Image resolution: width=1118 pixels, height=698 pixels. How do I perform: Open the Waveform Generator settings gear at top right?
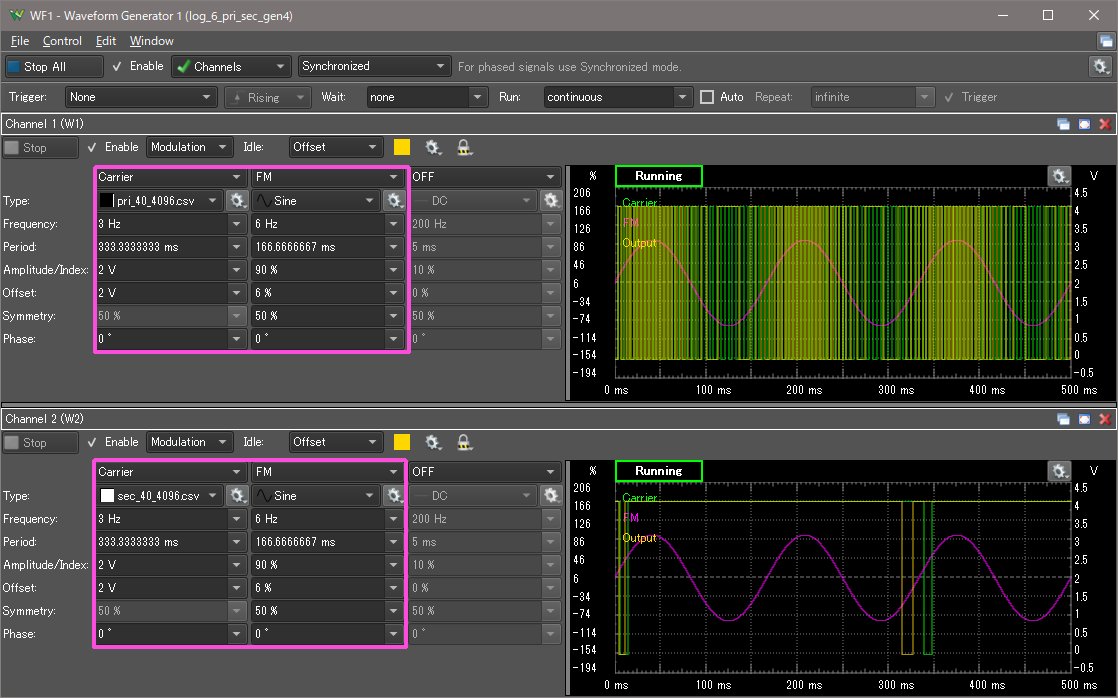[x=1100, y=66]
